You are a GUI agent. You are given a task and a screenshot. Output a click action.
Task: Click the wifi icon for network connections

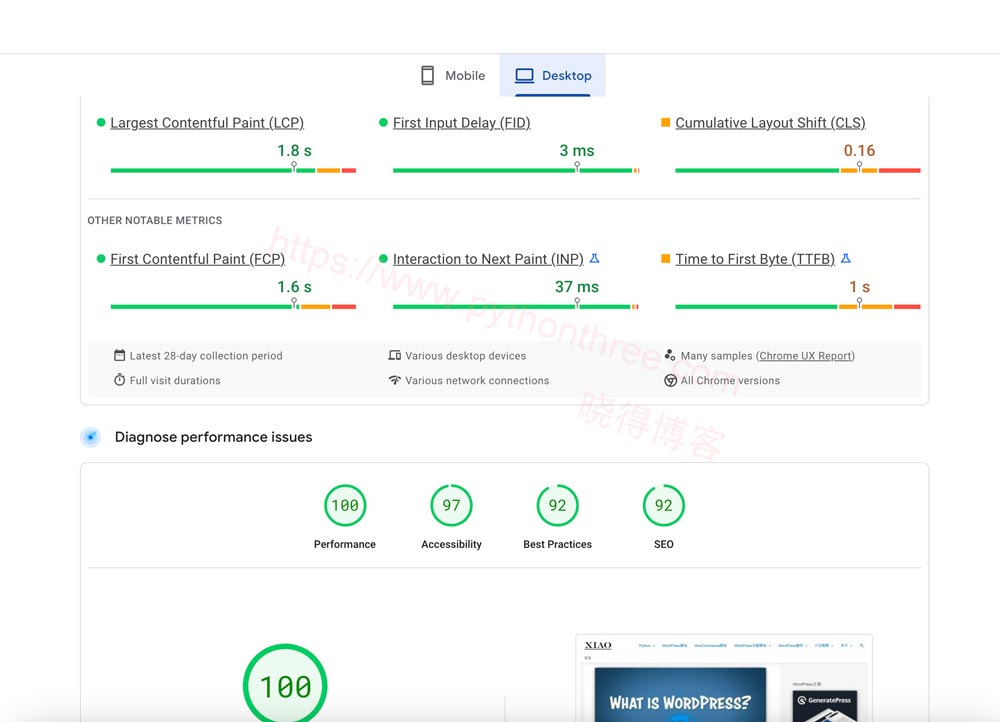(x=395, y=381)
